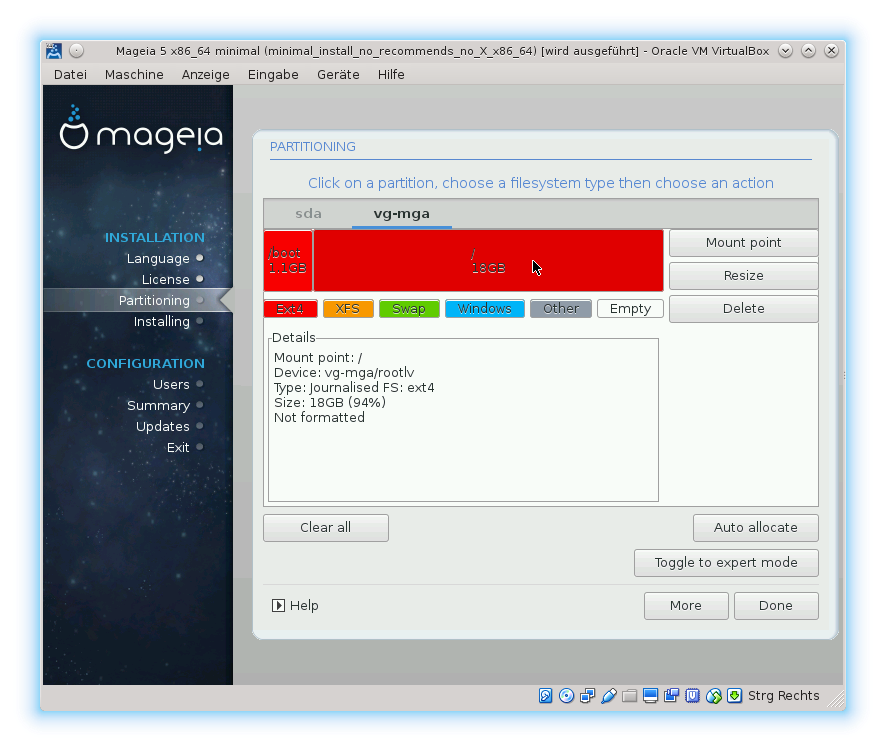Click the 'Strg Rechts' host key label
886x751 pixels.
784,696
